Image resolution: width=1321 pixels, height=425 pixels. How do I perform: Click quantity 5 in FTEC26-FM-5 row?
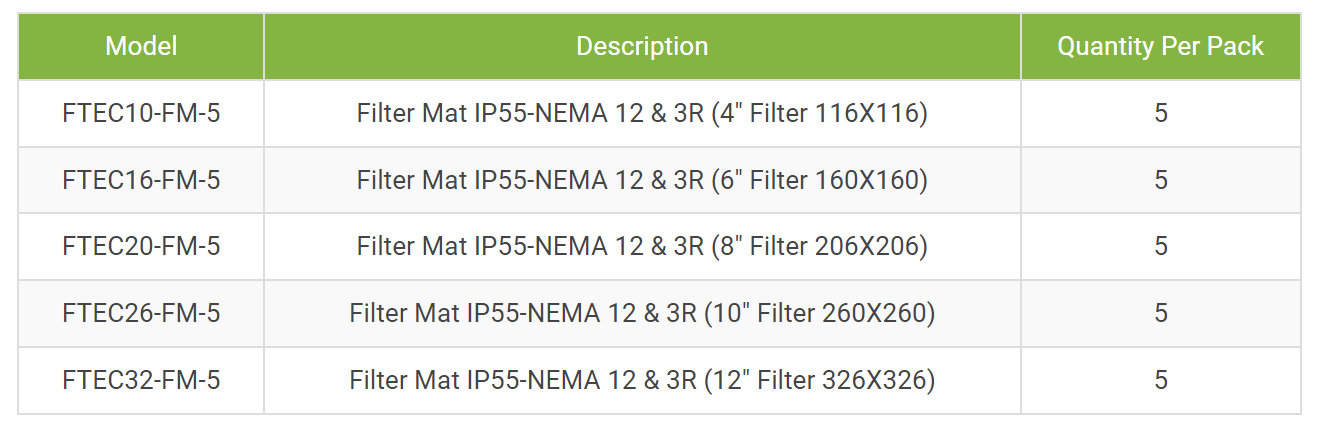(x=1161, y=313)
